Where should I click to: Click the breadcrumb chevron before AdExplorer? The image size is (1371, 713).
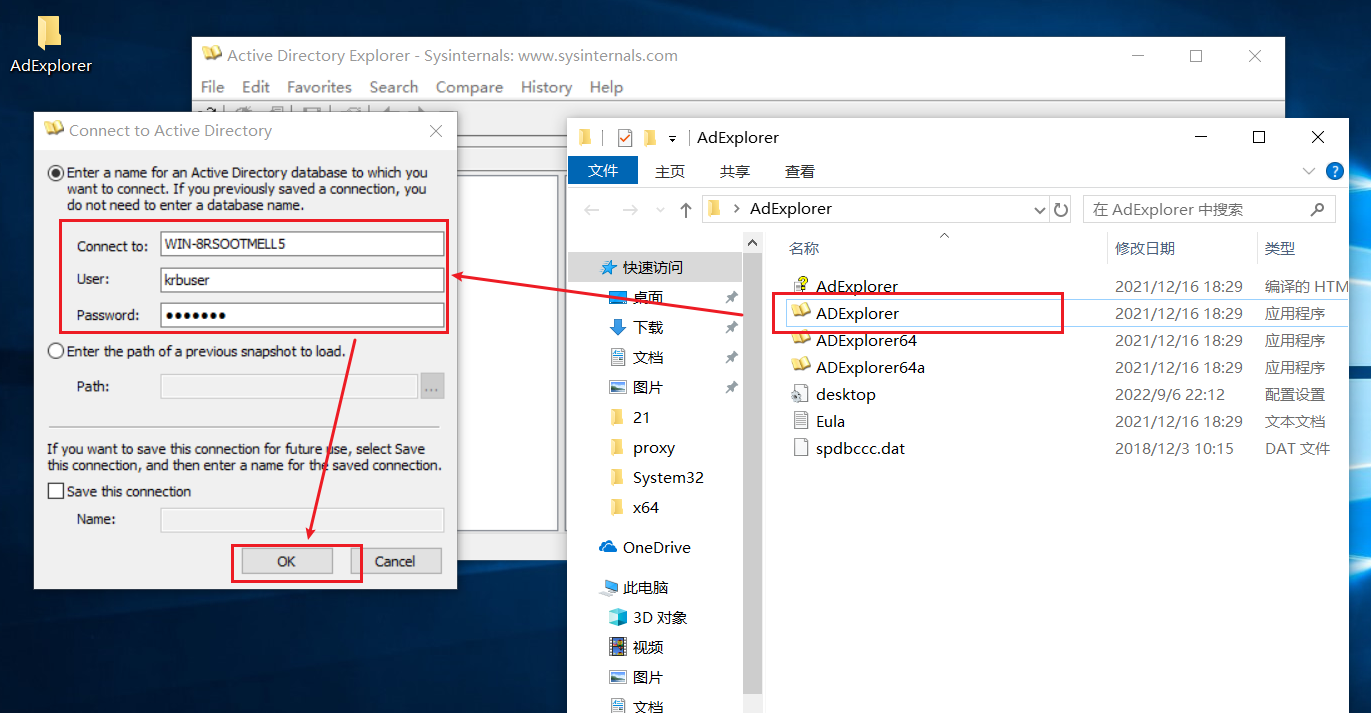(x=736, y=209)
